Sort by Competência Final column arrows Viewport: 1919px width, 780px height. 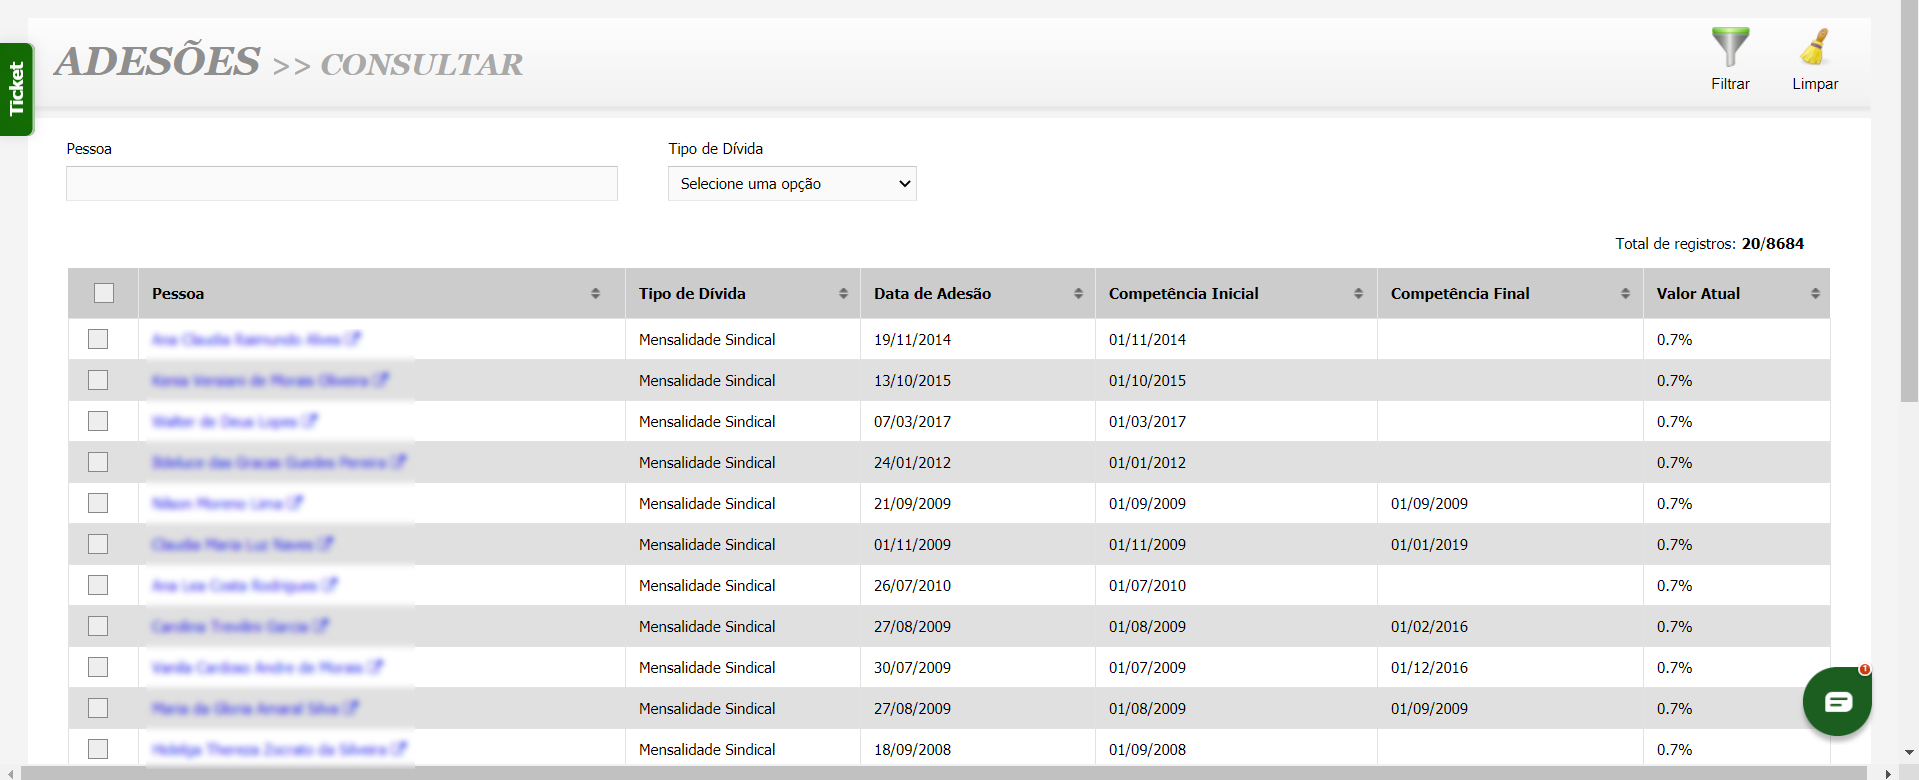1625,294
